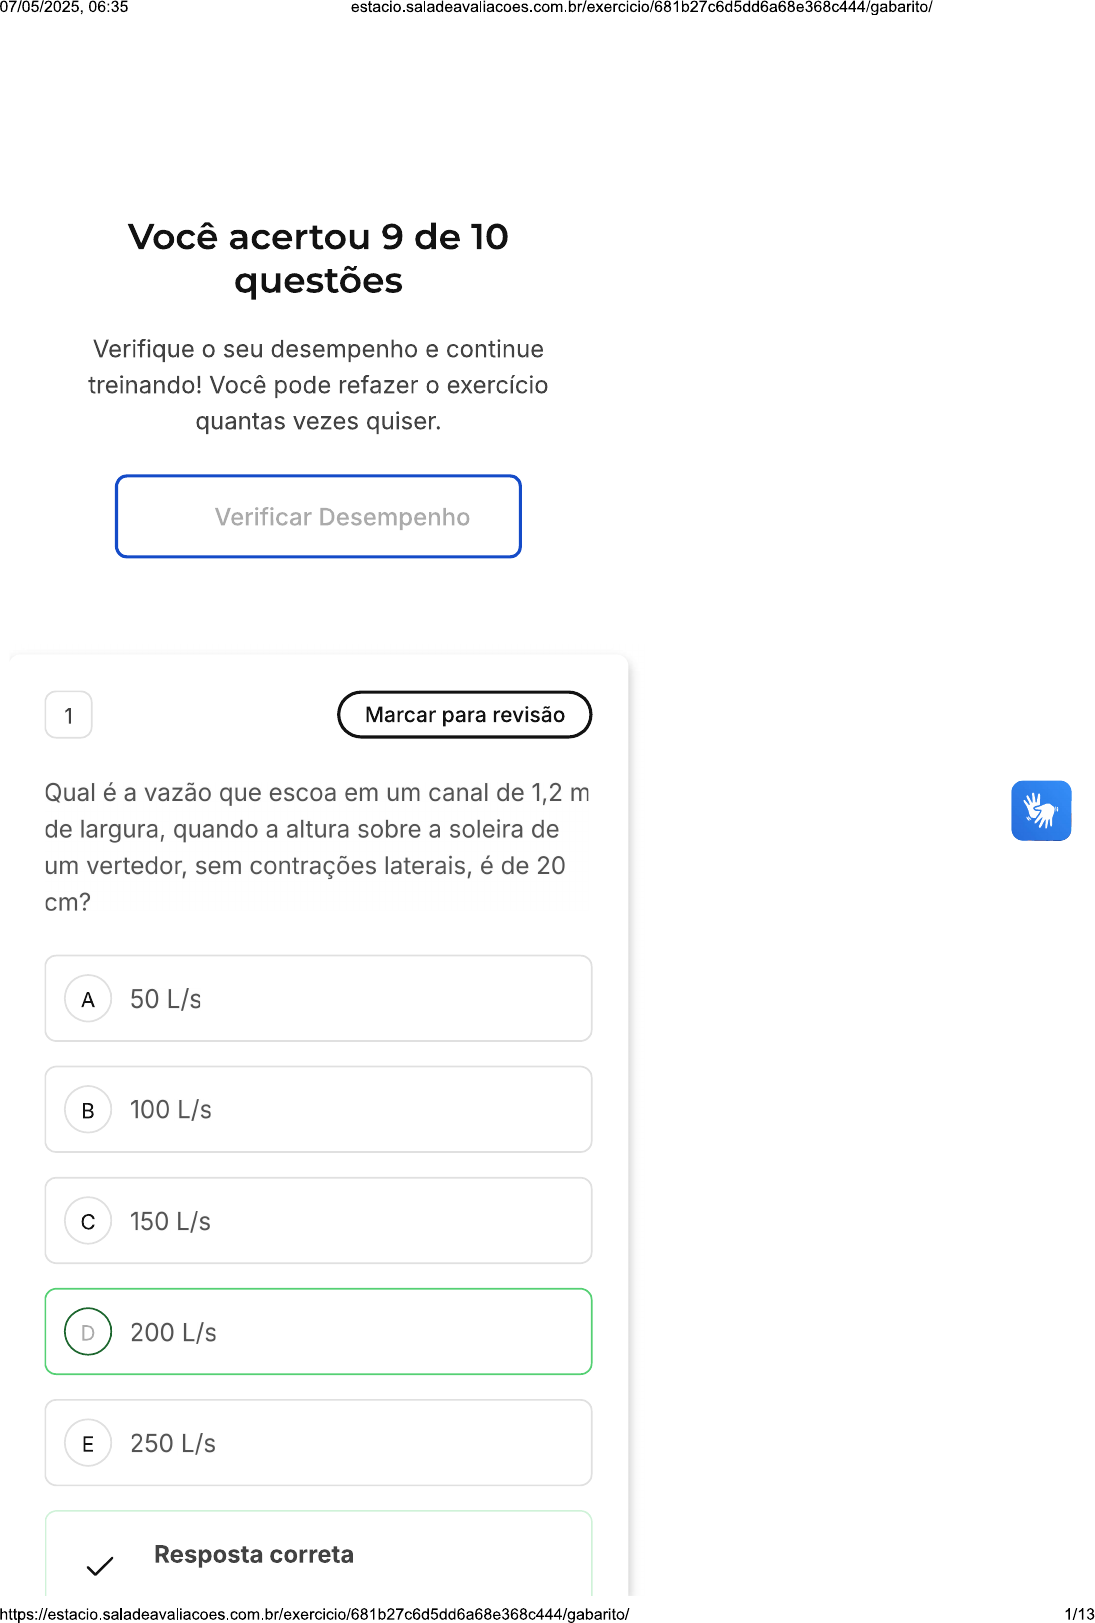Click the estacio.saladeavaliacoes URL in the page header
1095x1623 pixels.
point(641,8)
